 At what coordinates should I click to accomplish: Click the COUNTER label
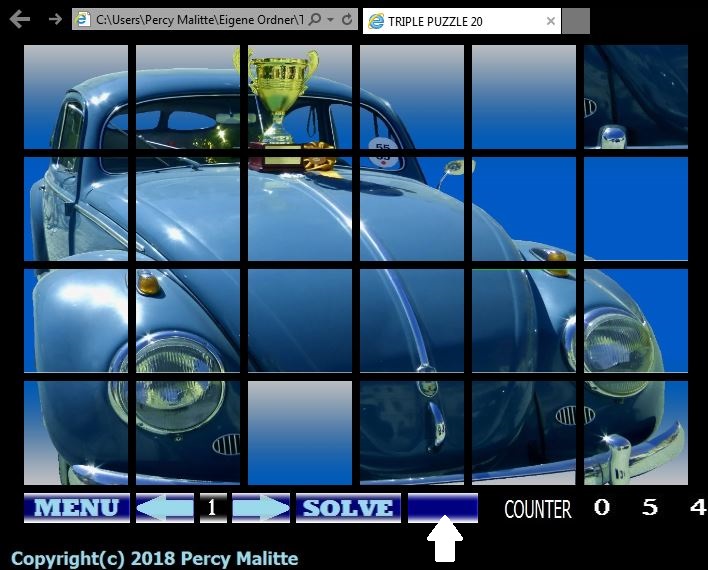(538, 509)
